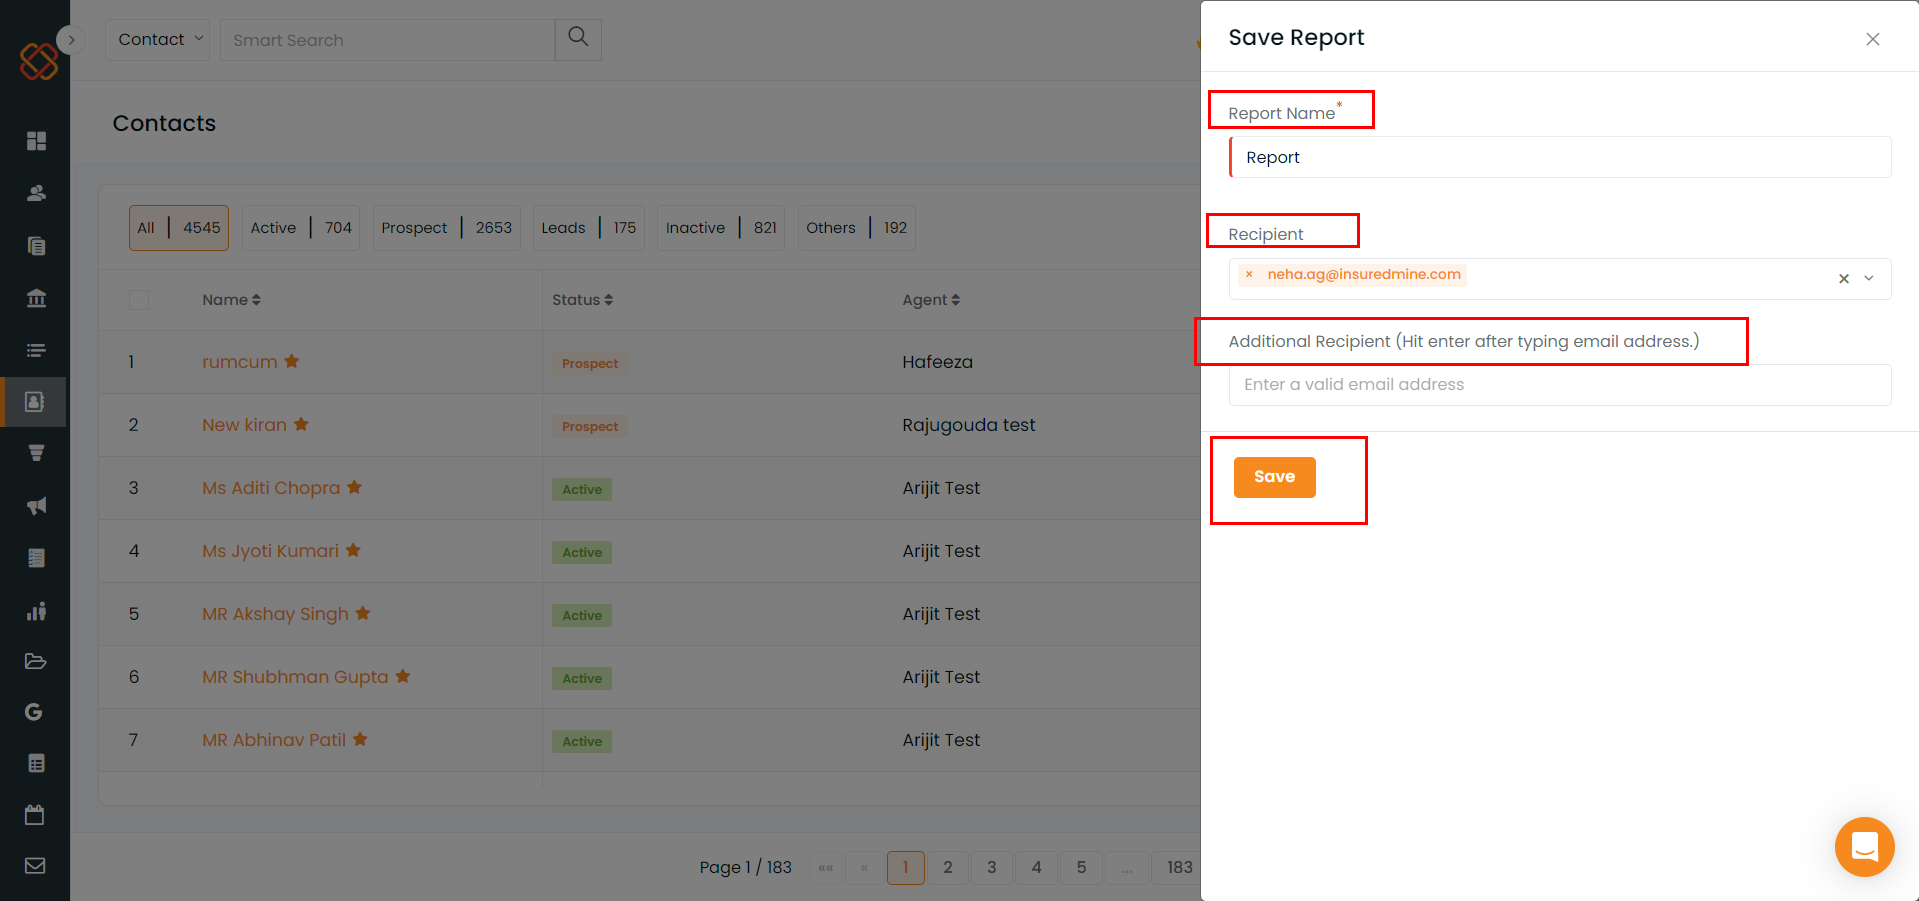Click the Active badge in Ms Jyoti Kumari row
Viewport: 1919px width, 901px height.
click(582, 553)
